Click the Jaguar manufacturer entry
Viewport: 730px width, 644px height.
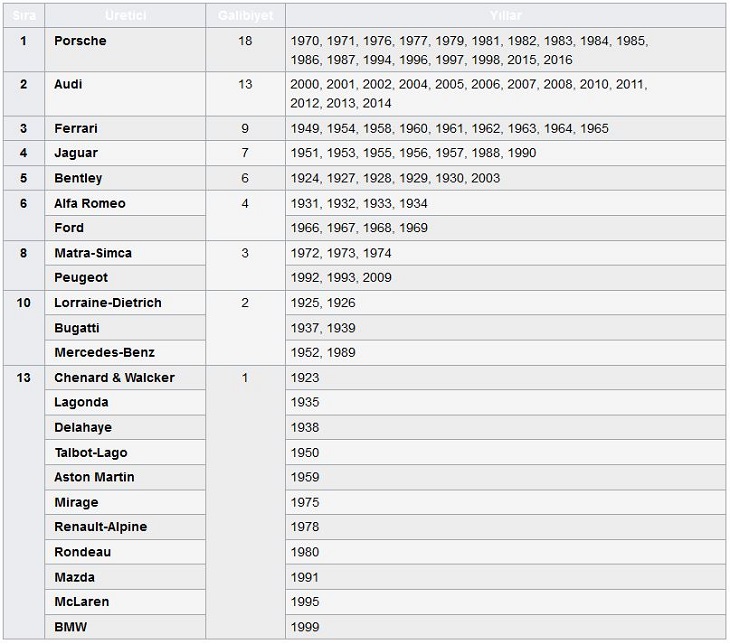click(76, 153)
